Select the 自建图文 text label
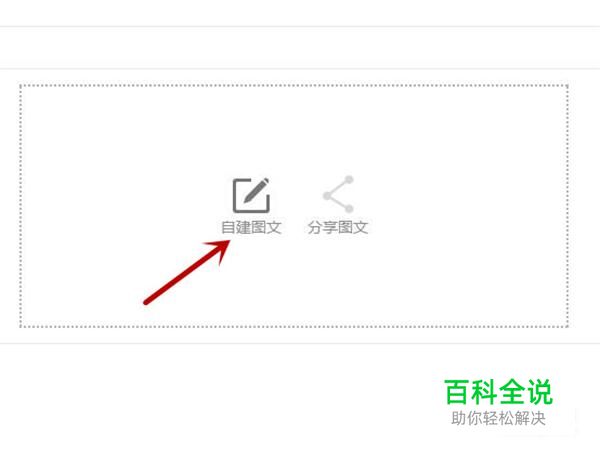 pos(251,227)
